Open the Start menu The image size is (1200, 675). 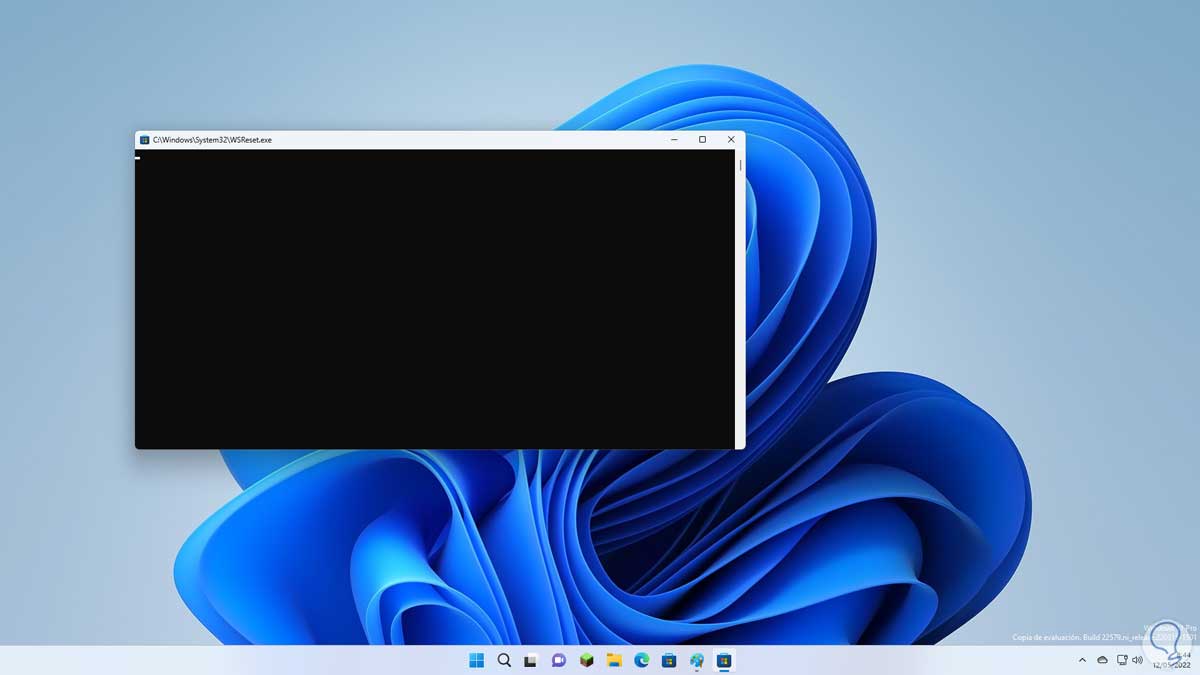pyautogui.click(x=477, y=661)
